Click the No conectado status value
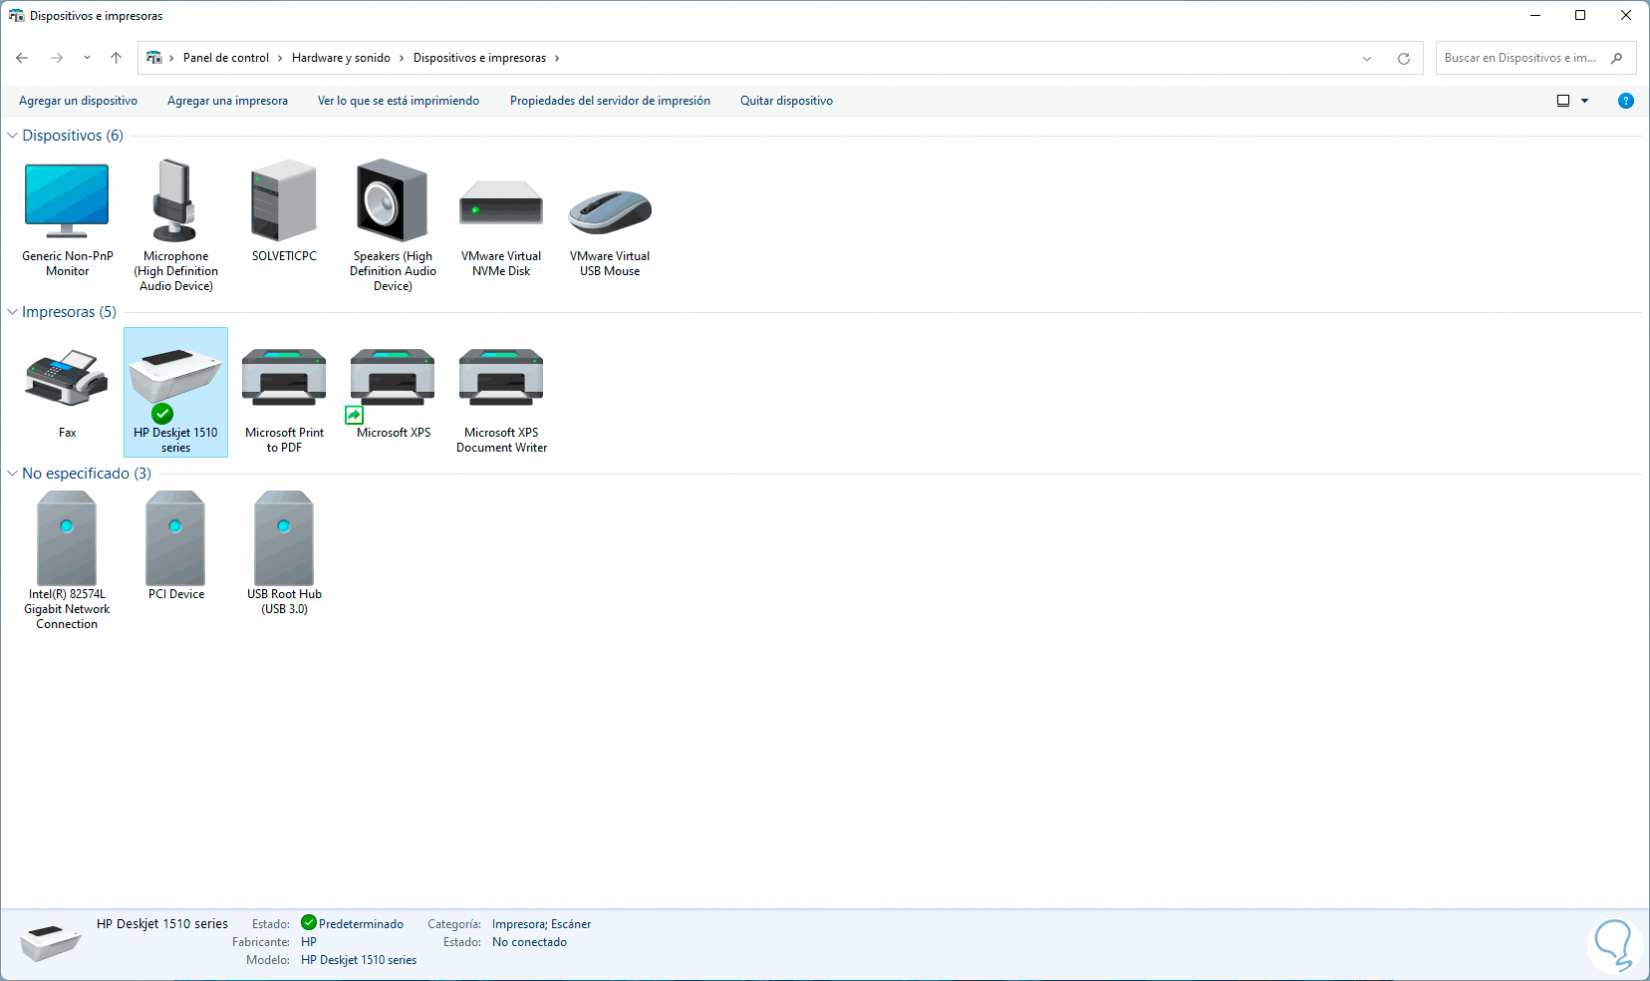The height and width of the screenshot is (981, 1650). point(529,942)
